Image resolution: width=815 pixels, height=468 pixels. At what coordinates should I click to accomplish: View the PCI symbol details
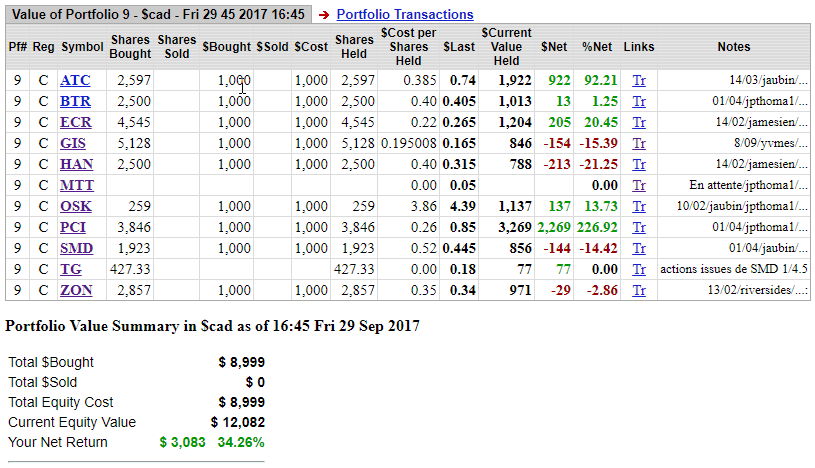point(74,227)
